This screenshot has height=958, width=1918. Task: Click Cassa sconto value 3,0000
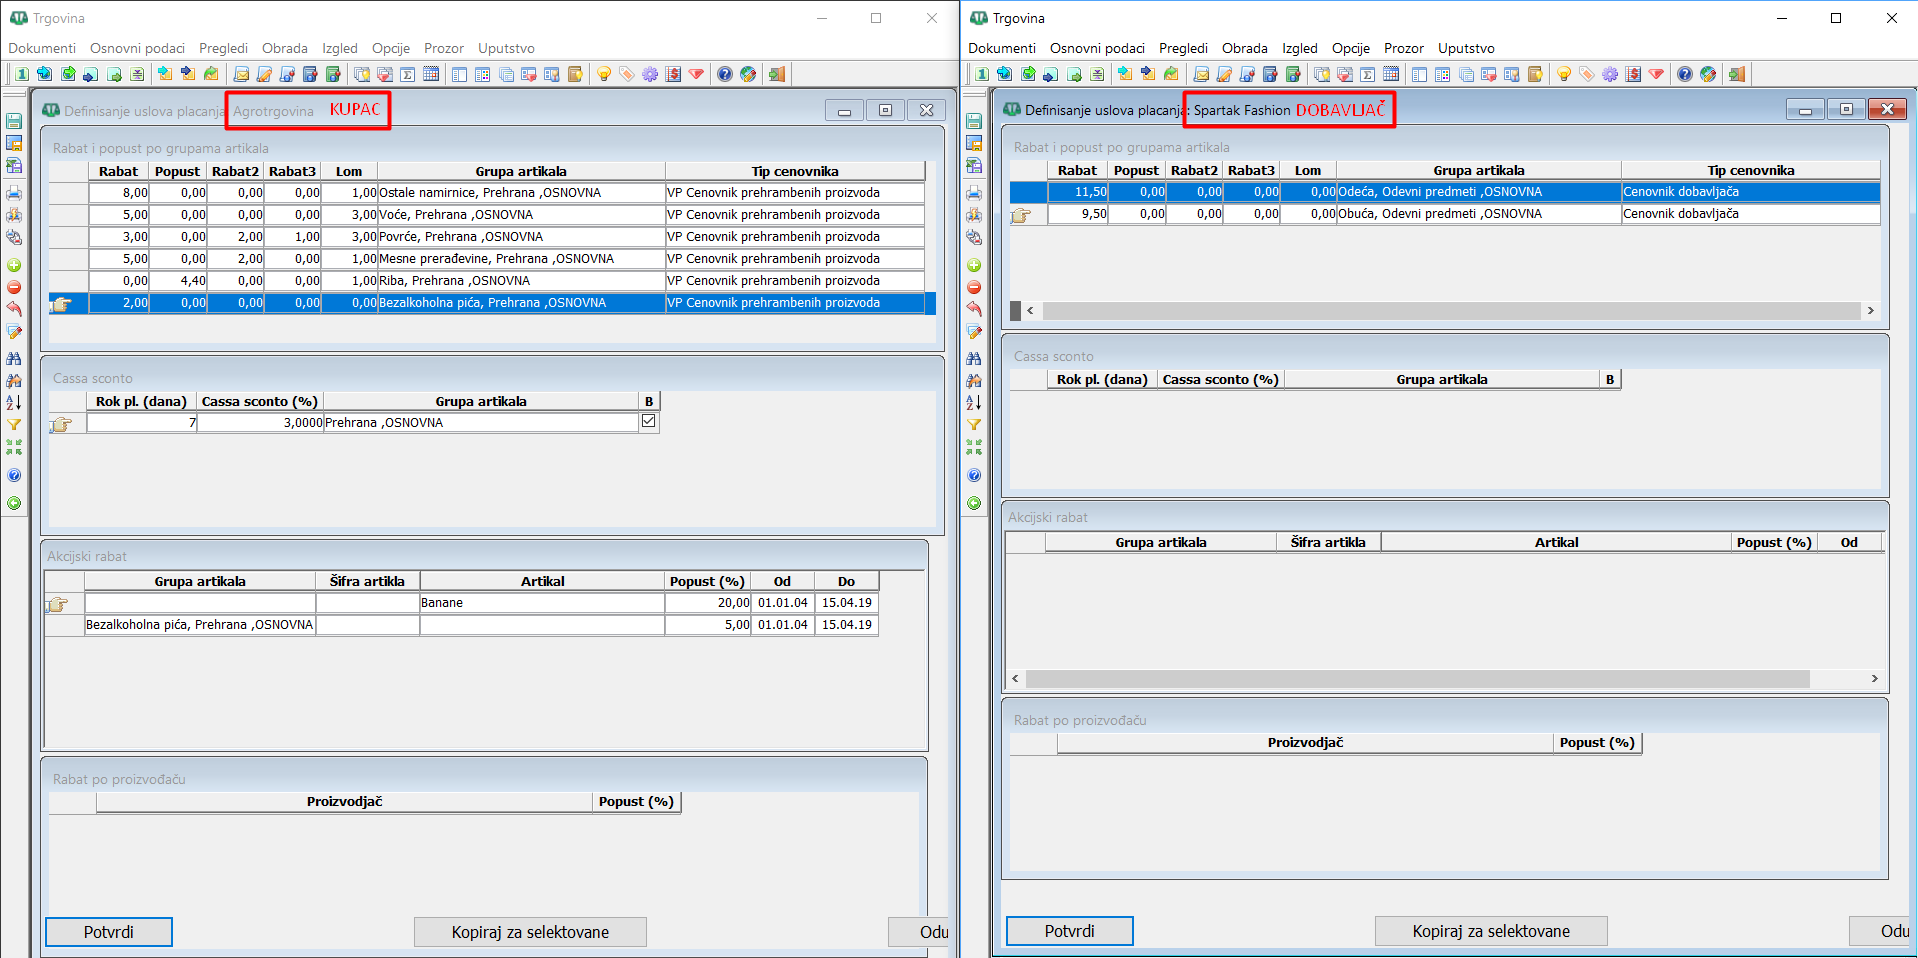pyautogui.click(x=260, y=423)
